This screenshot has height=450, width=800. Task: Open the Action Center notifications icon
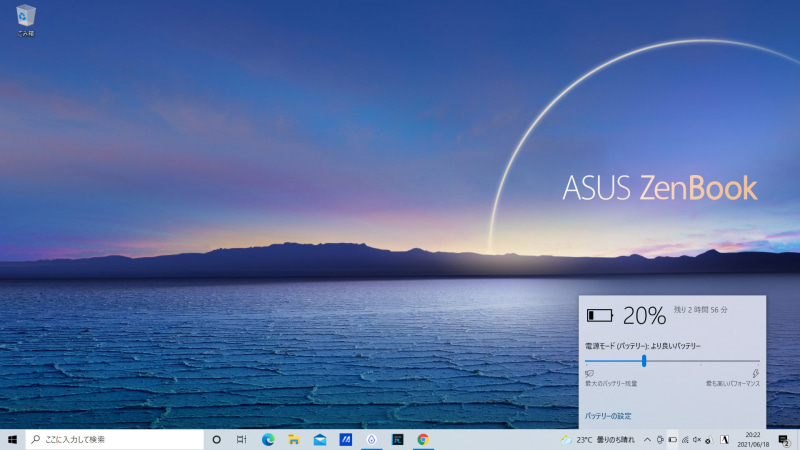(x=784, y=439)
